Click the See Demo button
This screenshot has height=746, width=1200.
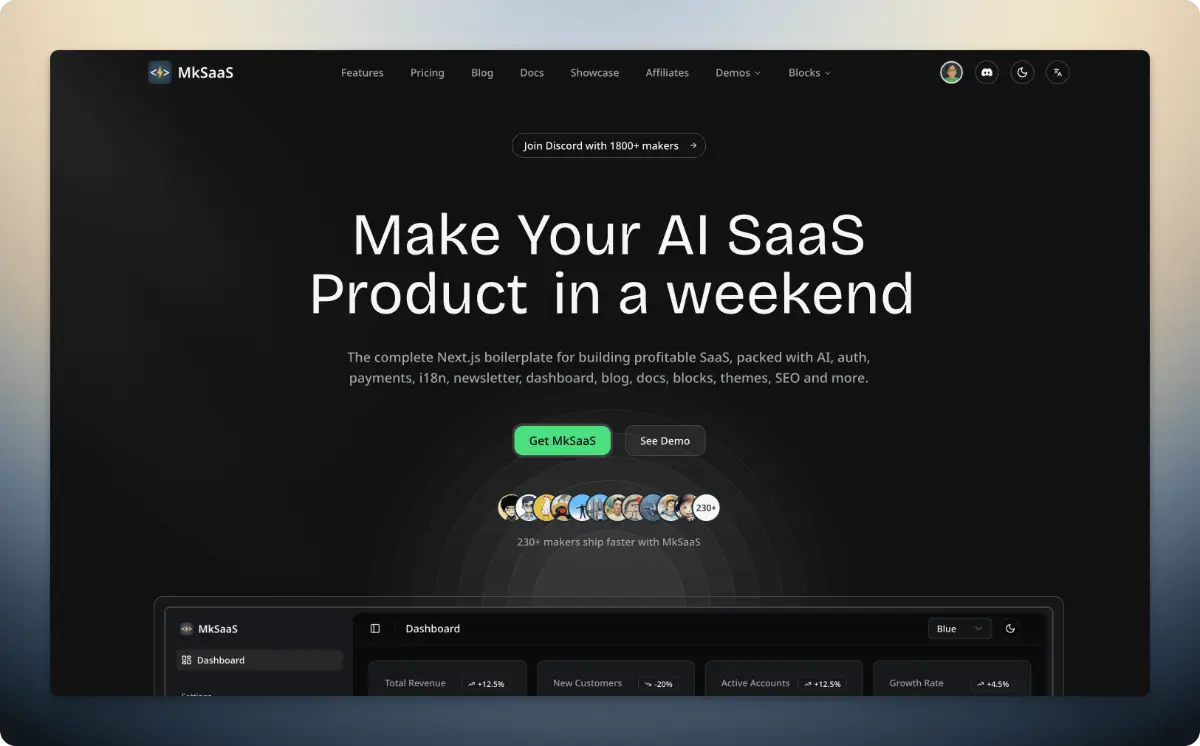click(665, 441)
